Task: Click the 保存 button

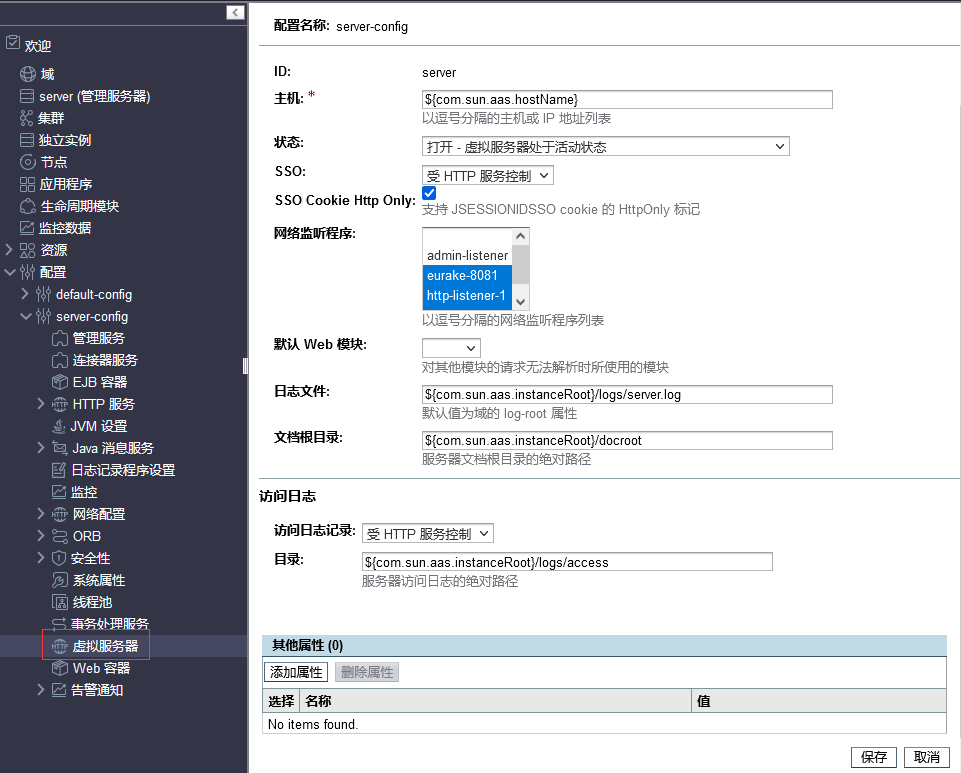Action: pos(873,757)
